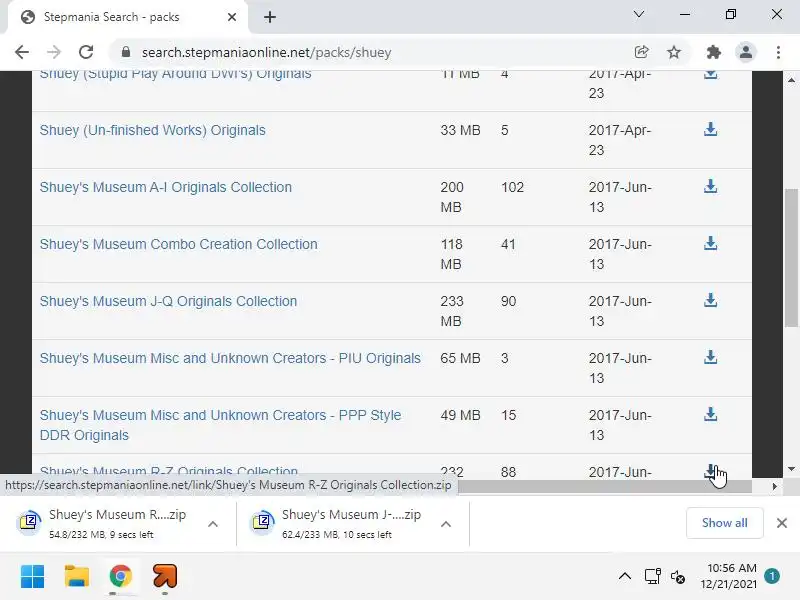The width and height of the screenshot is (800, 600).
Task: Close the downloads bar
Action: pos(782,523)
